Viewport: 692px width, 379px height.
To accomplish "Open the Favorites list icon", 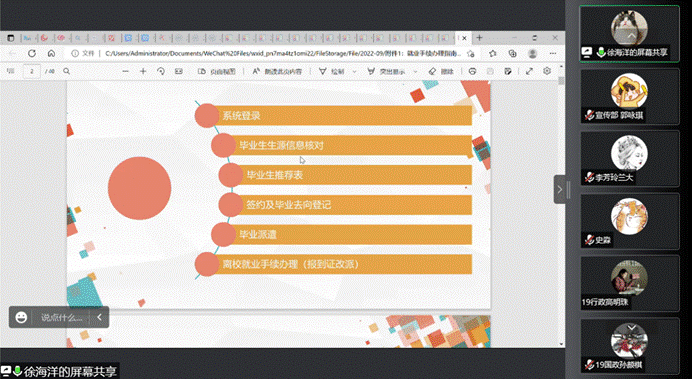I will click(493, 53).
